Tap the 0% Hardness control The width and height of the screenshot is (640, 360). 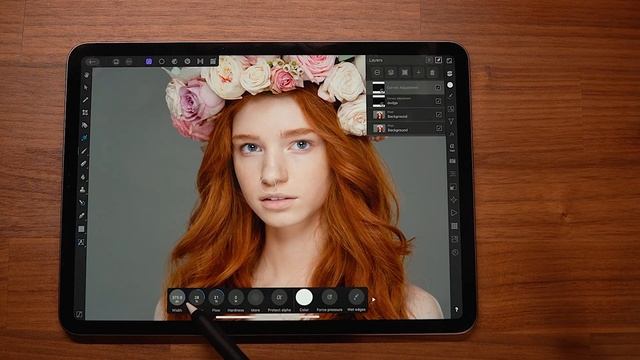(x=236, y=298)
